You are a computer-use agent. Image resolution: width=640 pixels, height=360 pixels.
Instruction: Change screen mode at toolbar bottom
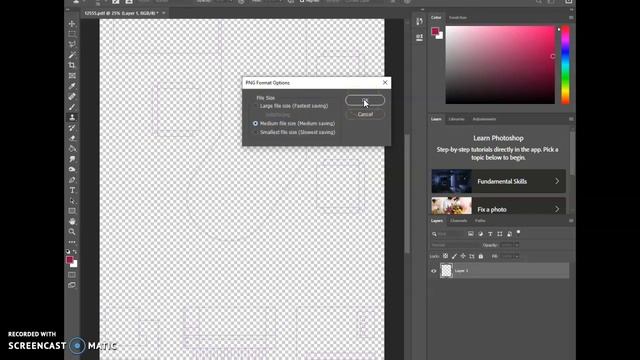pyautogui.click(x=72, y=285)
